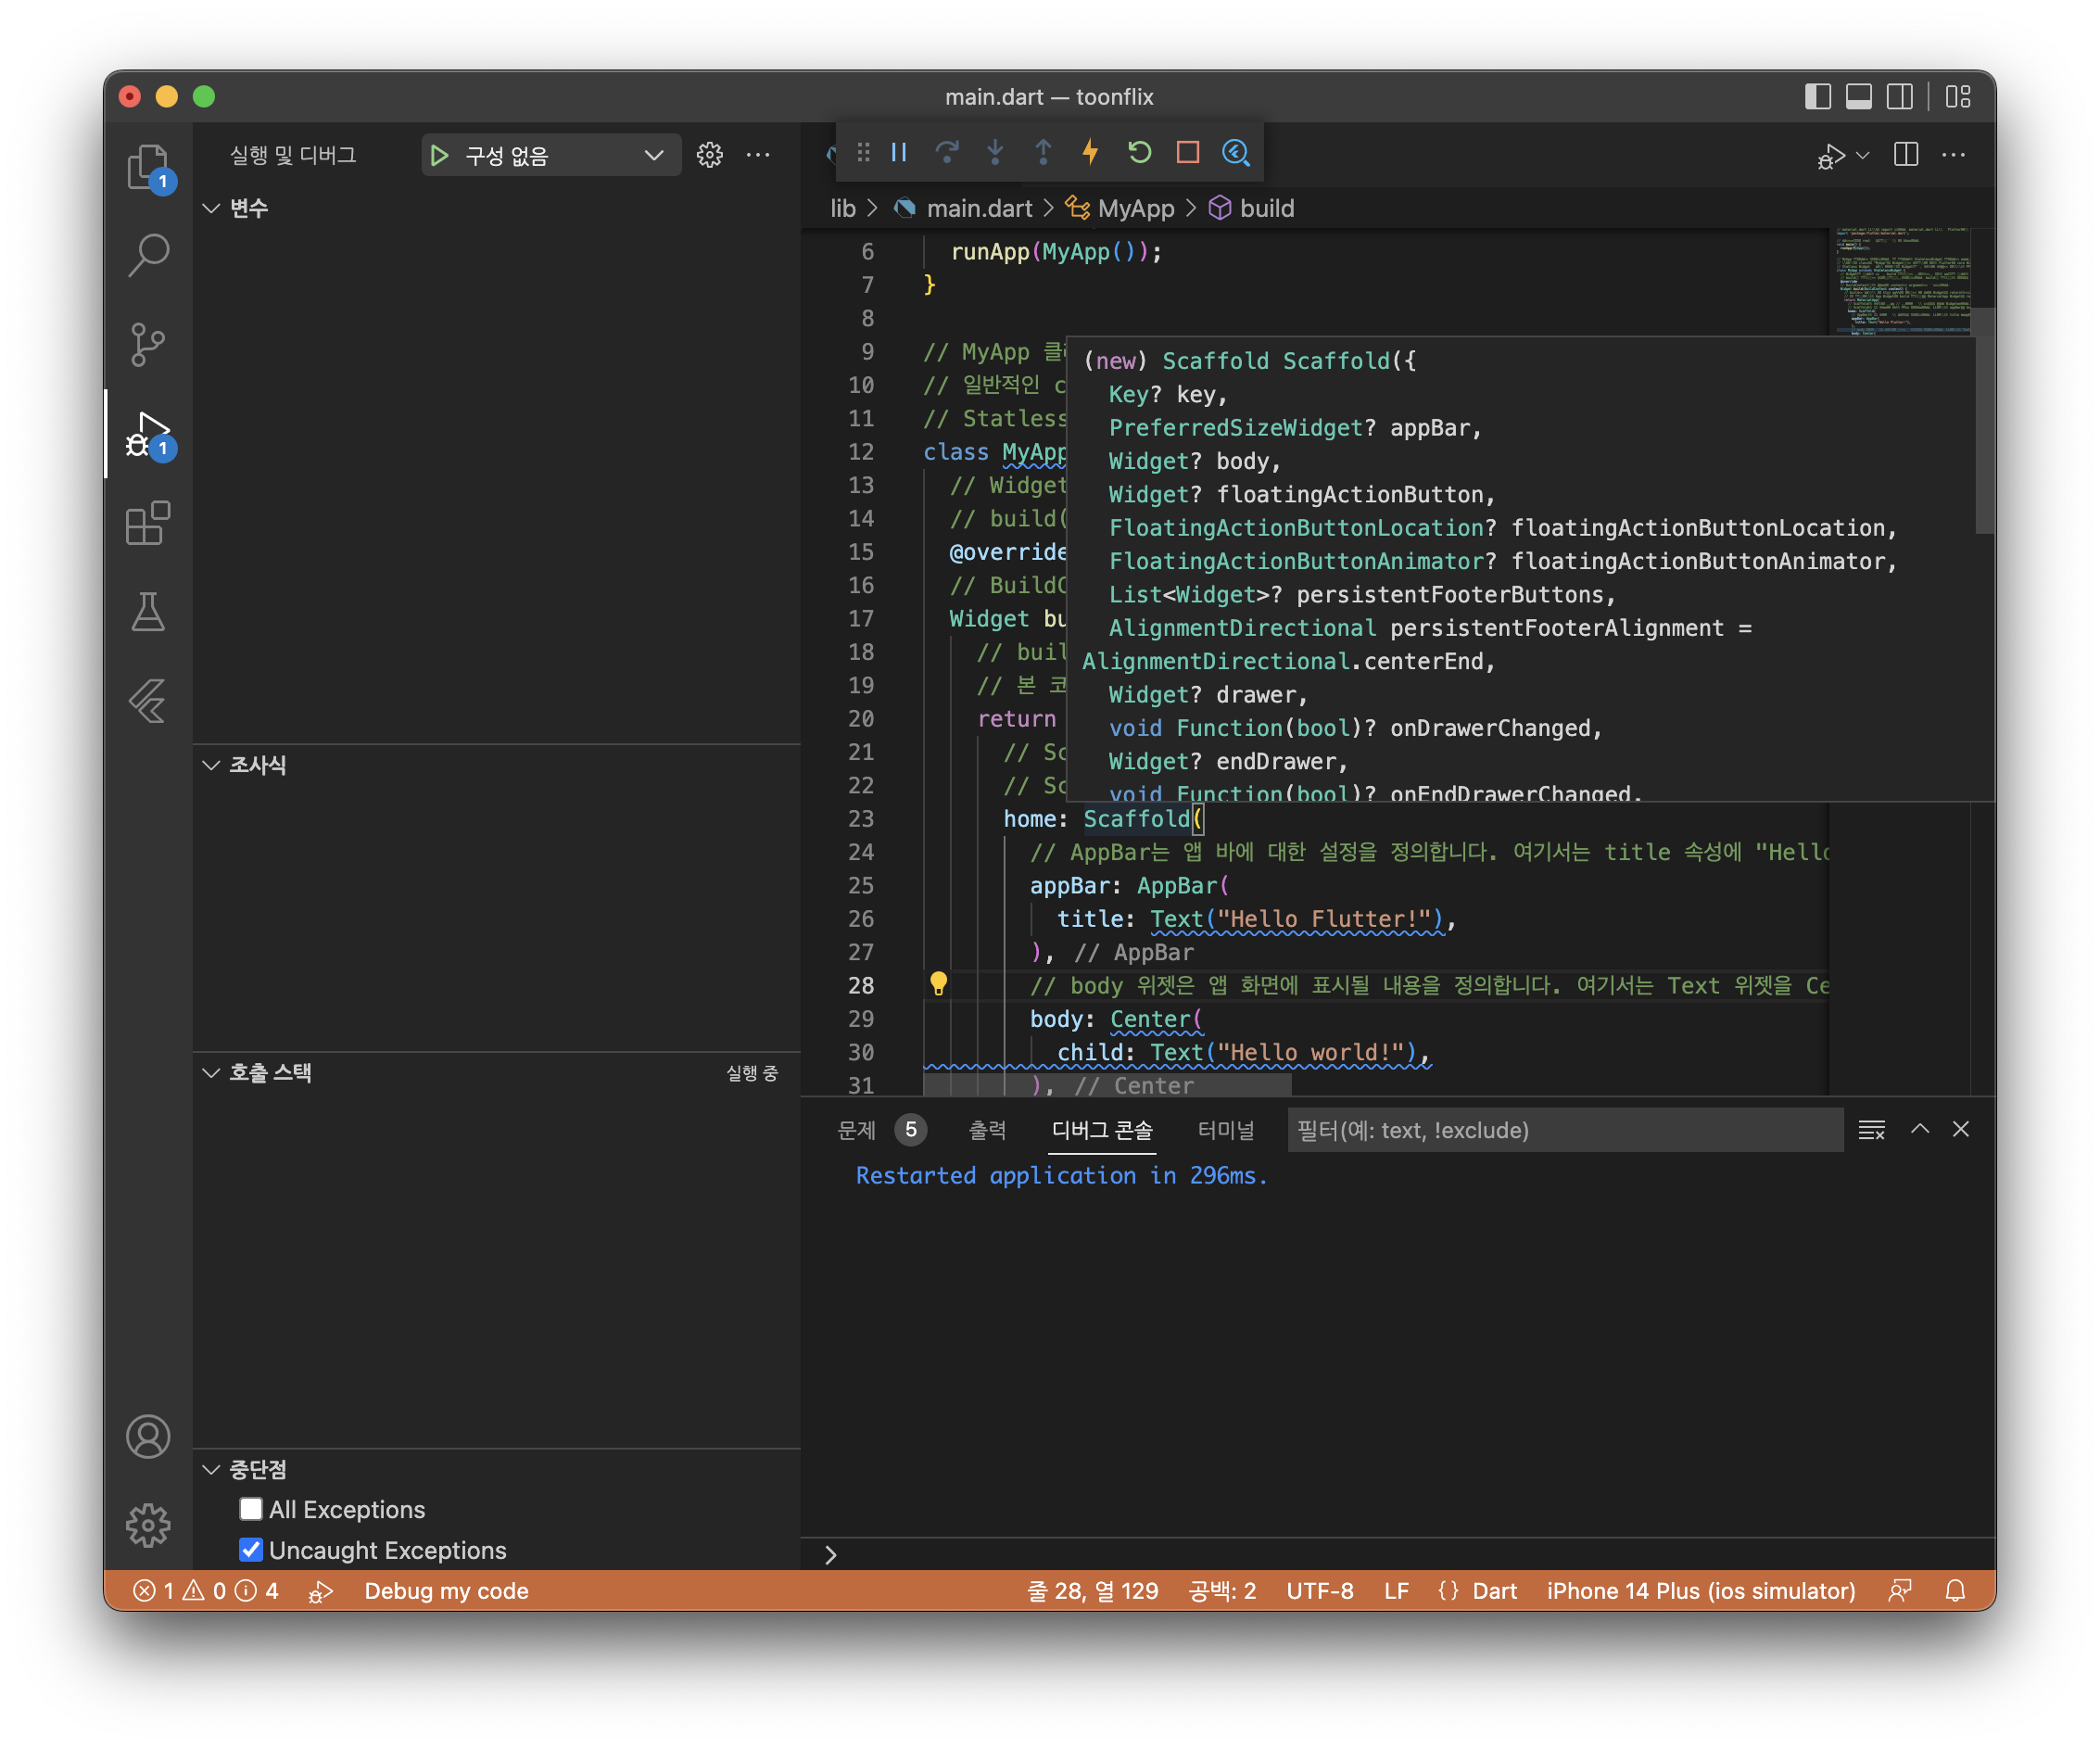Click Debug my code in status bar

tap(446, 1591)
